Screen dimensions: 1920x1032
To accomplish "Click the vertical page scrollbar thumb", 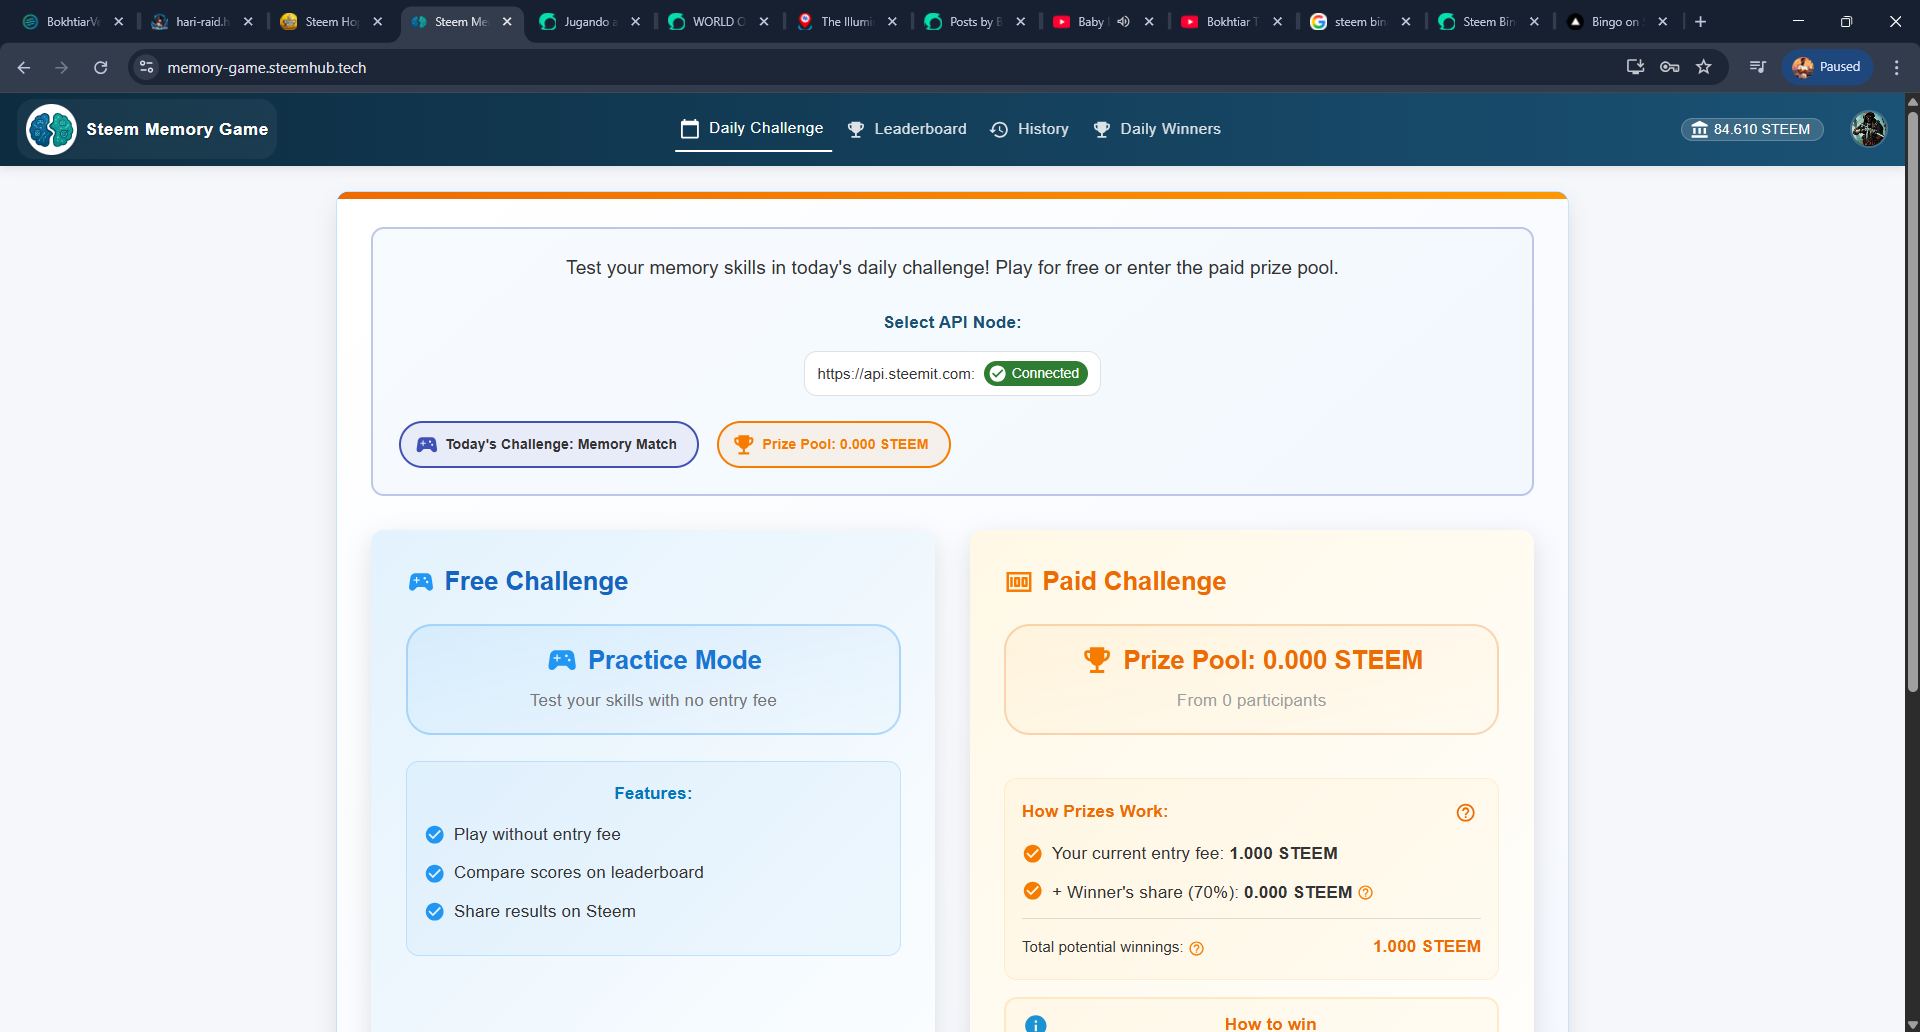I will [1912, 400].
